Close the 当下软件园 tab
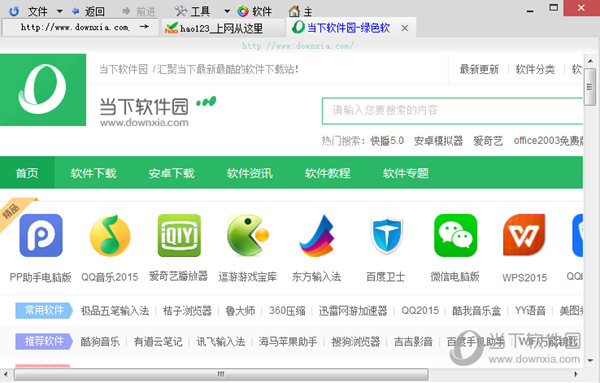Viewport: 600px width, 383px height. click(405, 28)
